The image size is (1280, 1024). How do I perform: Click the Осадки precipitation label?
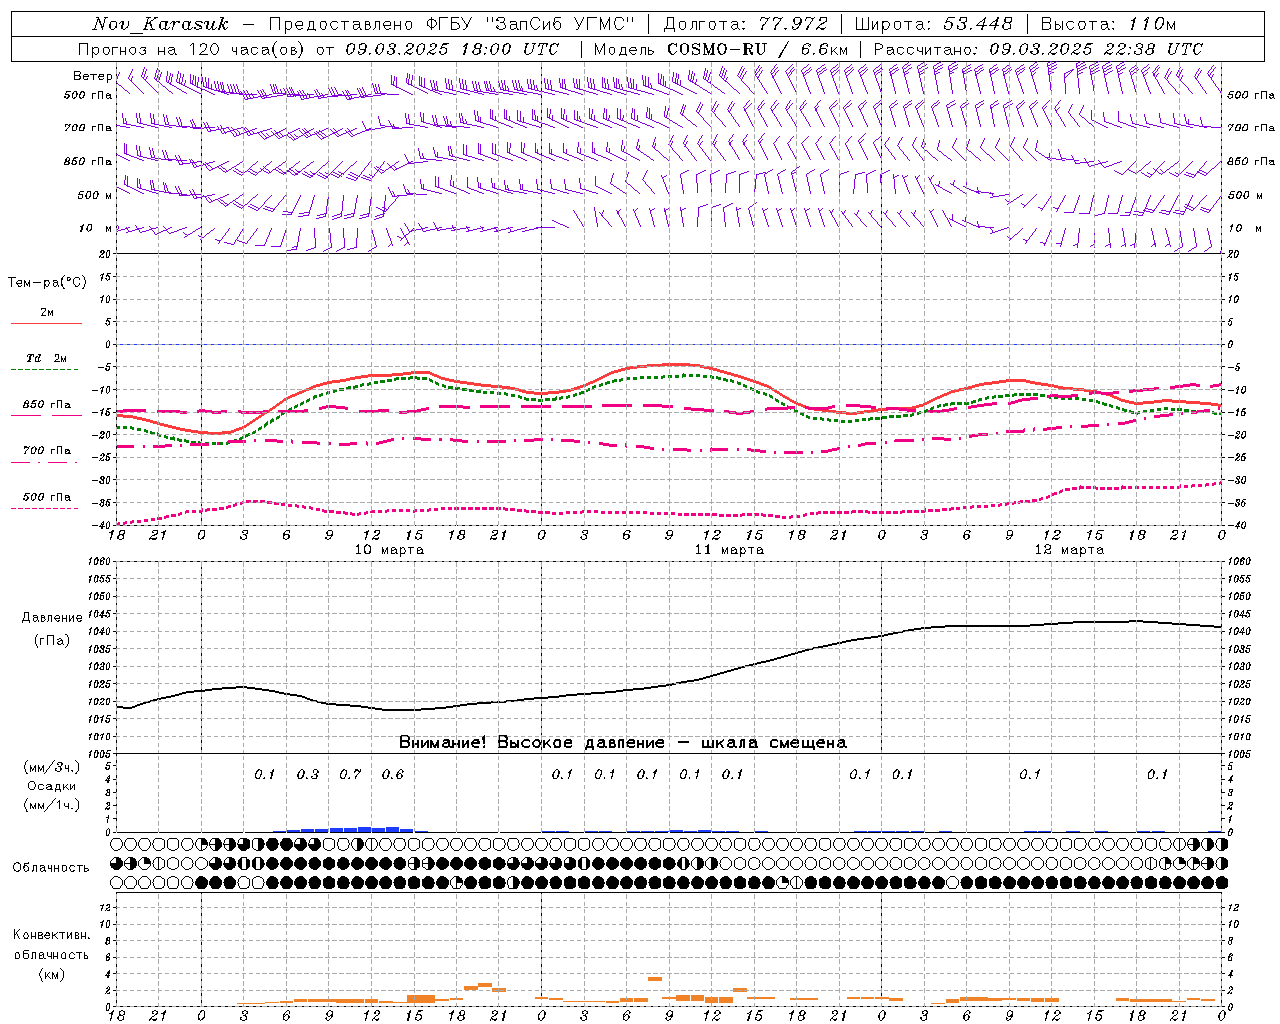(x=52, y=786)
